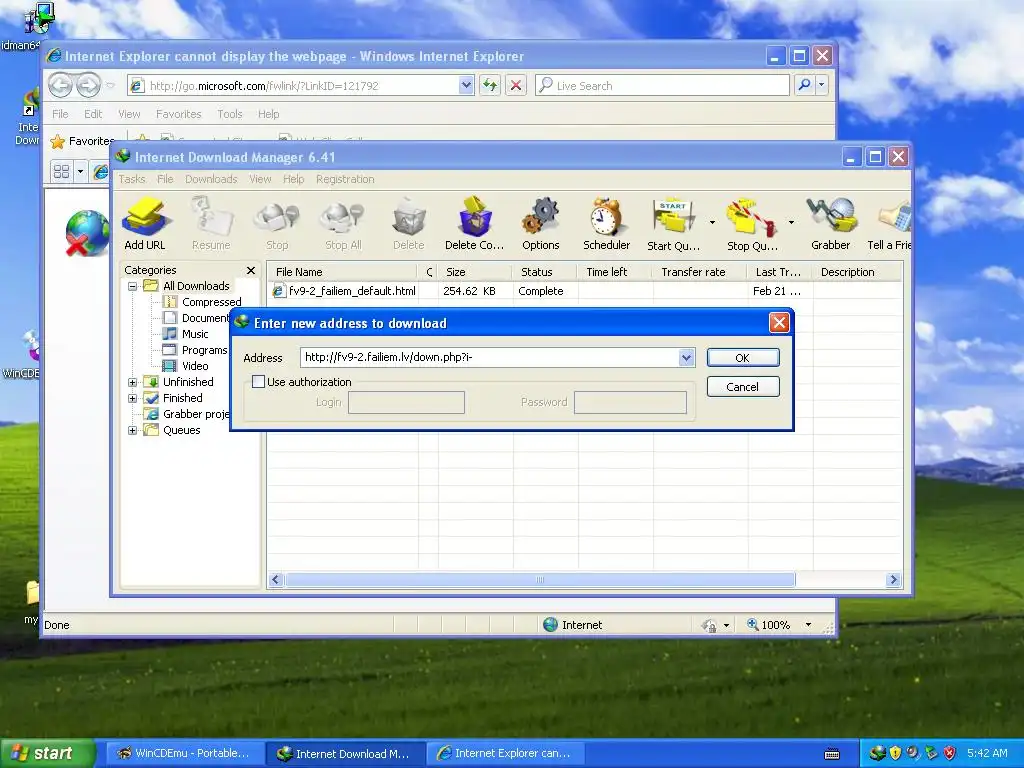Click the Stop All toolbar icon
Screen dimensions: 1024x768
click(x=343, y=224)
